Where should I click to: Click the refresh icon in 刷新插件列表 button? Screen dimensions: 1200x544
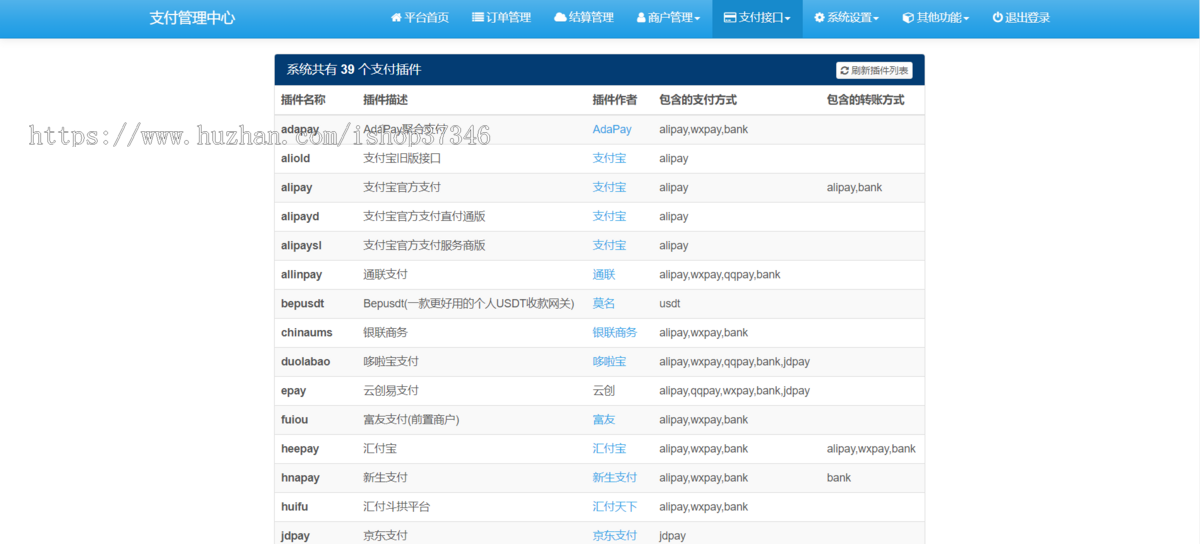845,70
